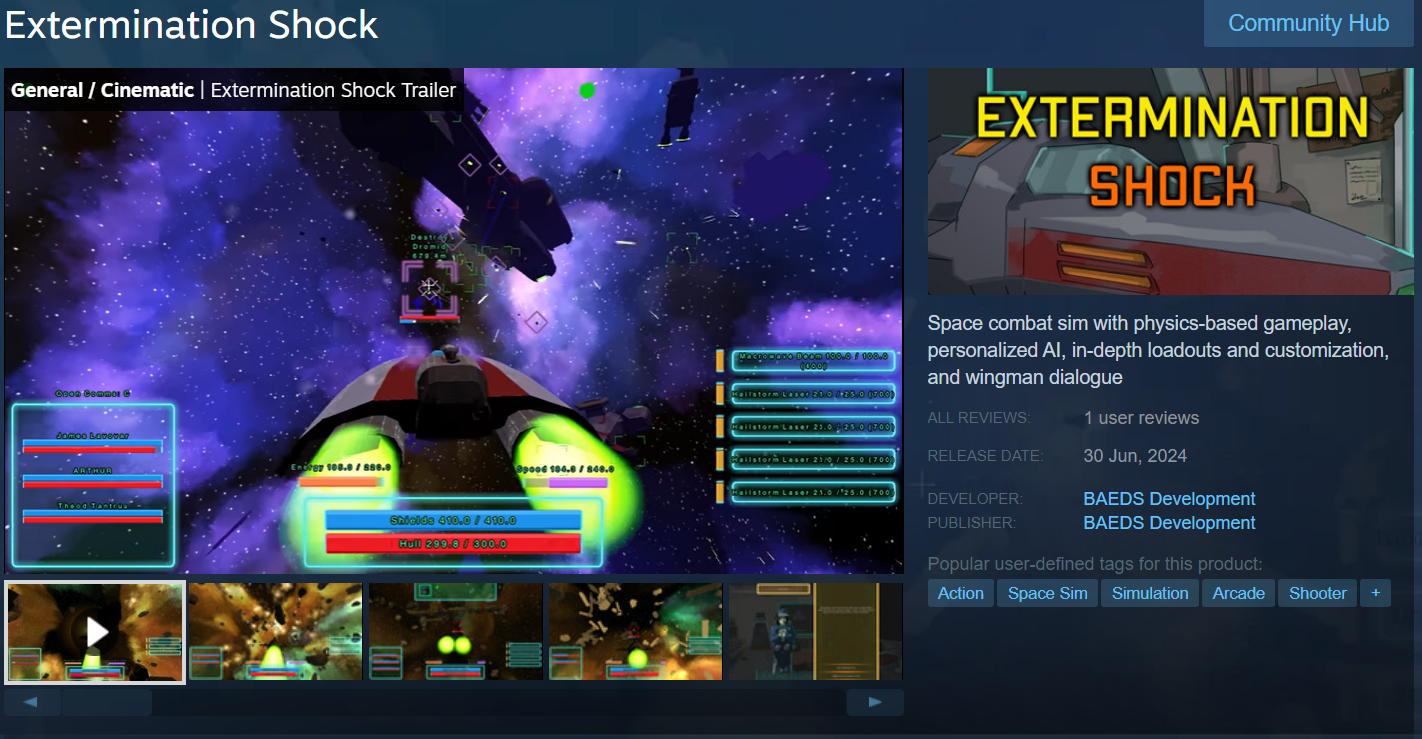Viewport: 1422px width, 739px height.
Task: Open the Community Hub
Action: tap(1308, 23)
